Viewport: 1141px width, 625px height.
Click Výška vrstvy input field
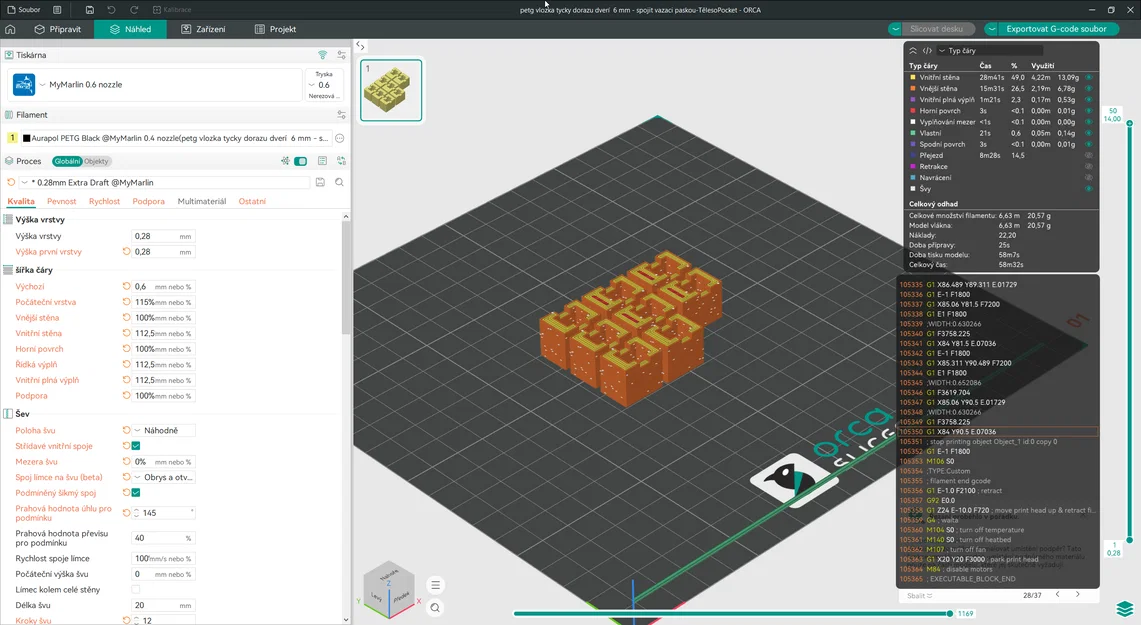(x=164, y=236)
